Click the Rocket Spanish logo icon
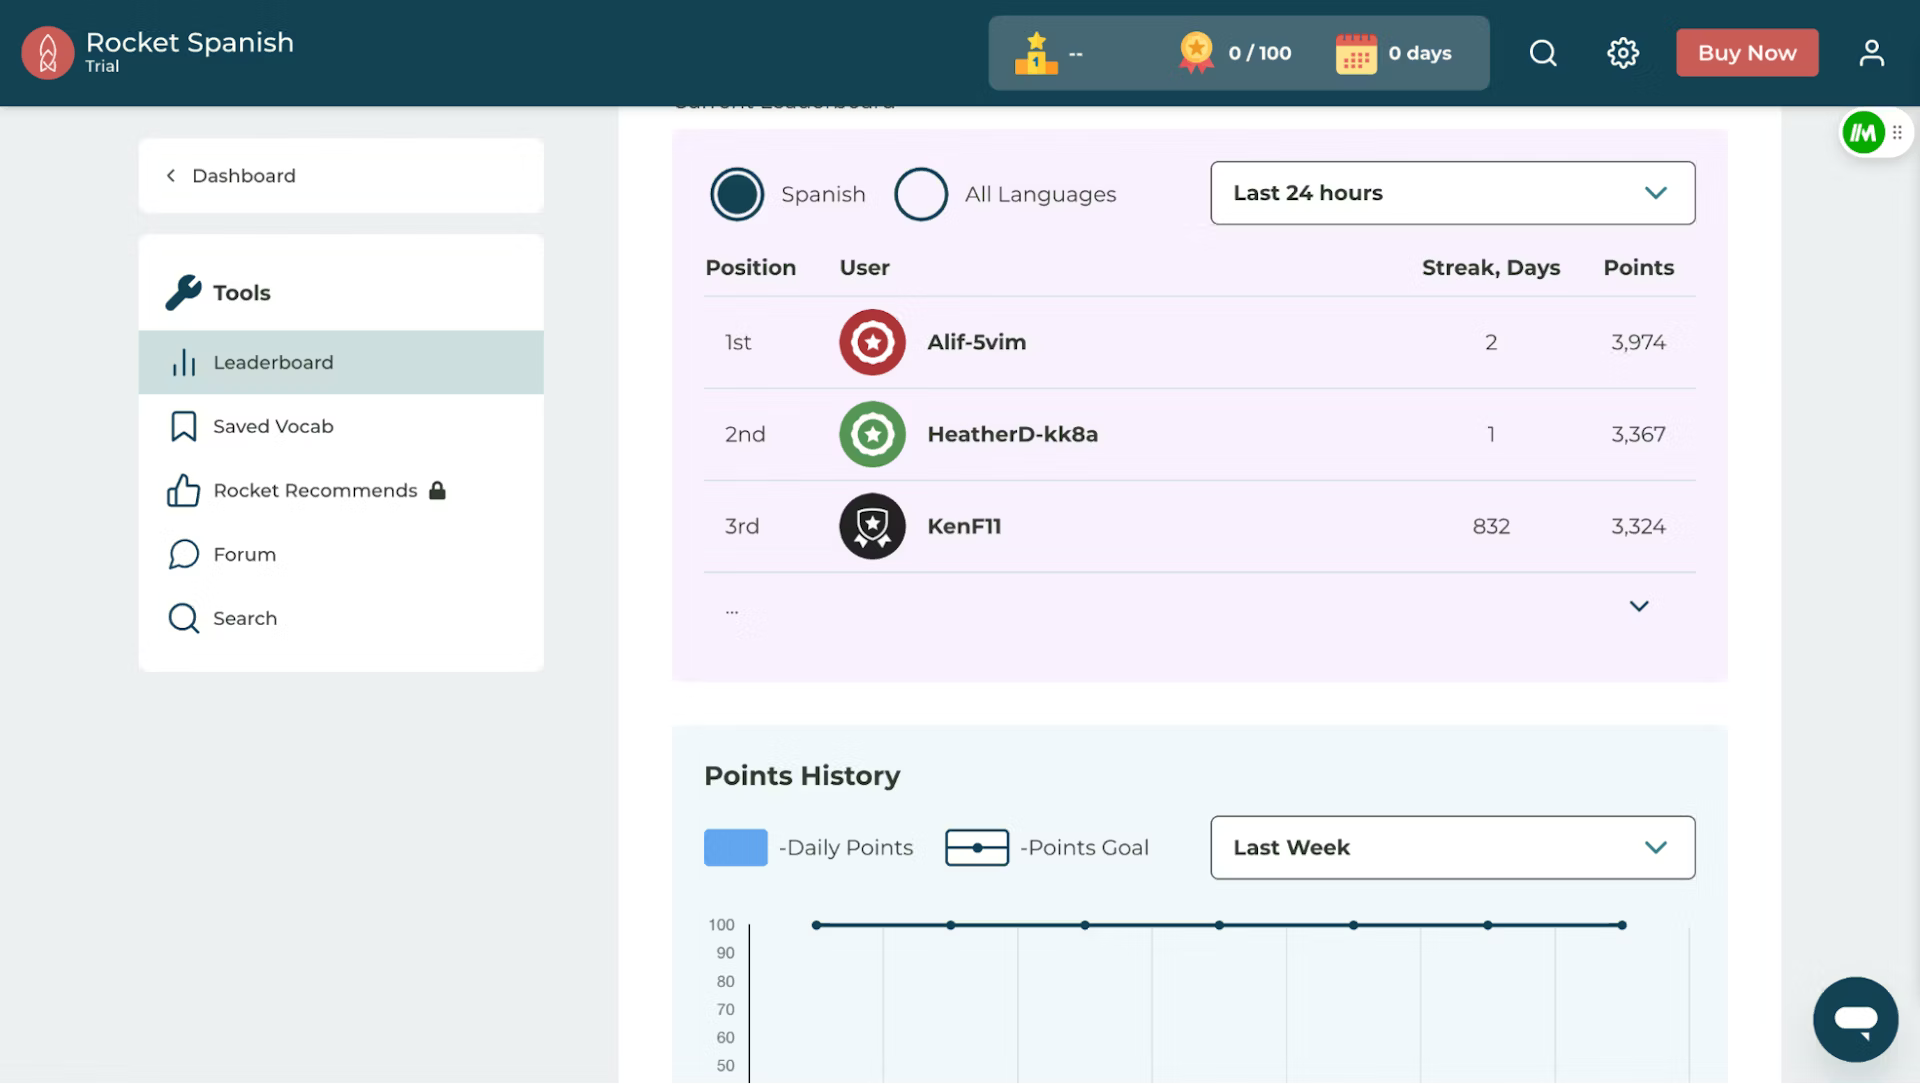 coord(47,52)
